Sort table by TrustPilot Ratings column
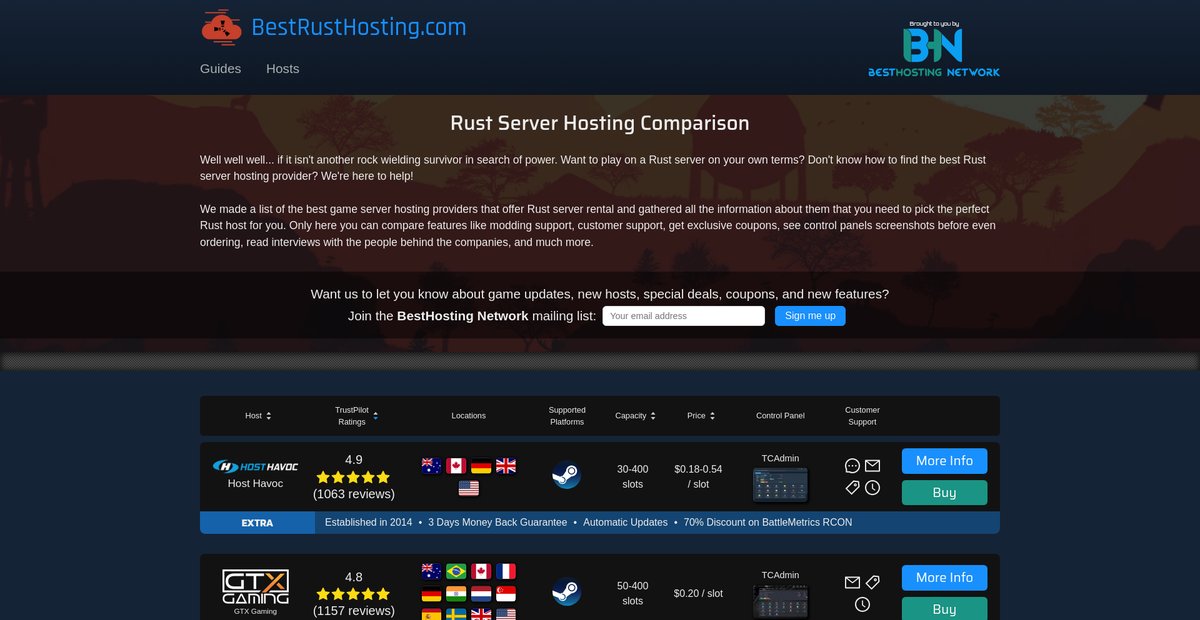 pyautogui.click(x=356, y=416)
